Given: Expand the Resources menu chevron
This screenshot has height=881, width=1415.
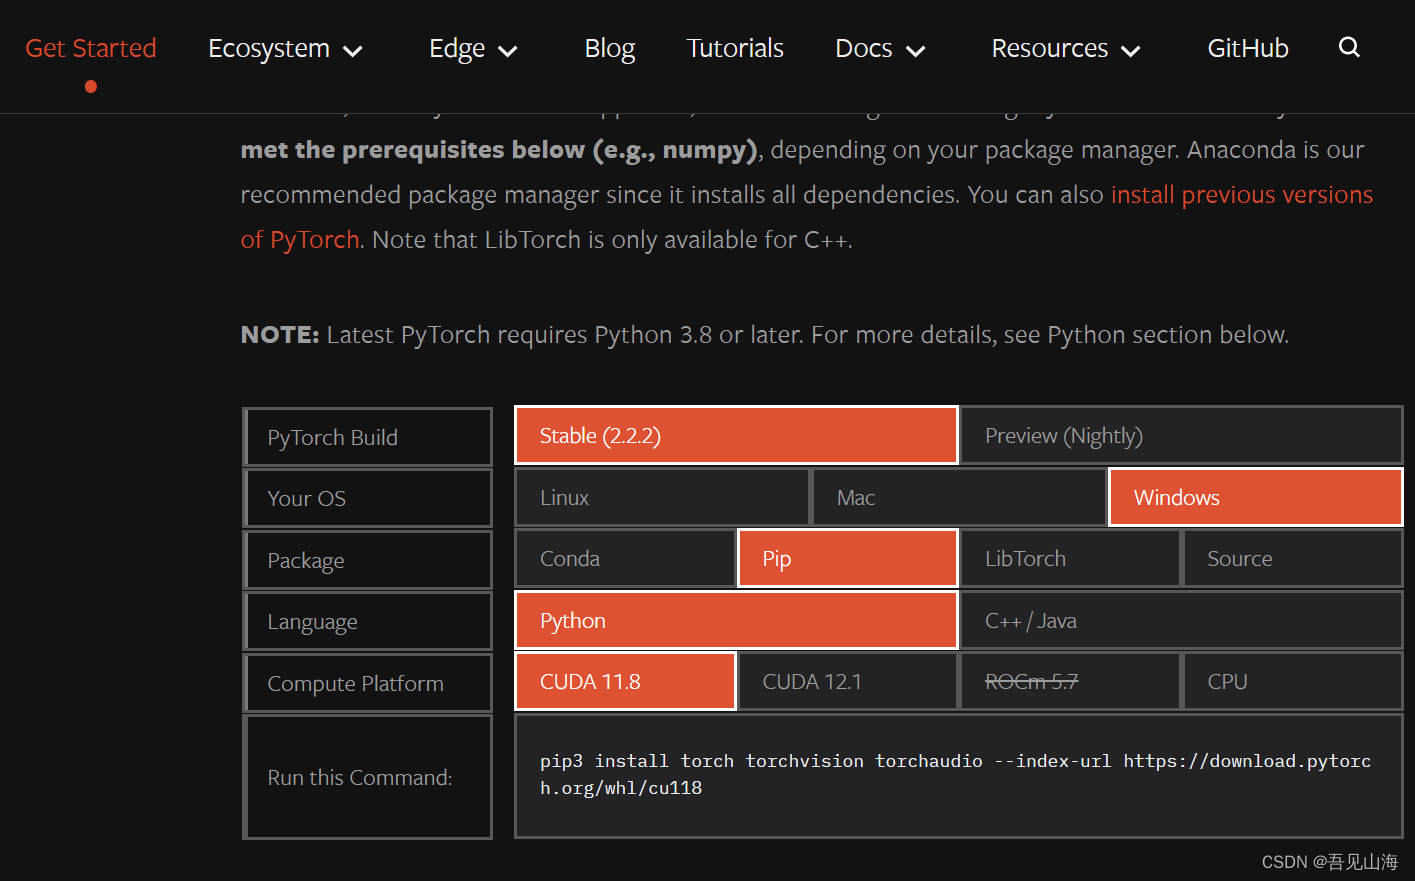Looking at the screenshot, I should 1131,51.
